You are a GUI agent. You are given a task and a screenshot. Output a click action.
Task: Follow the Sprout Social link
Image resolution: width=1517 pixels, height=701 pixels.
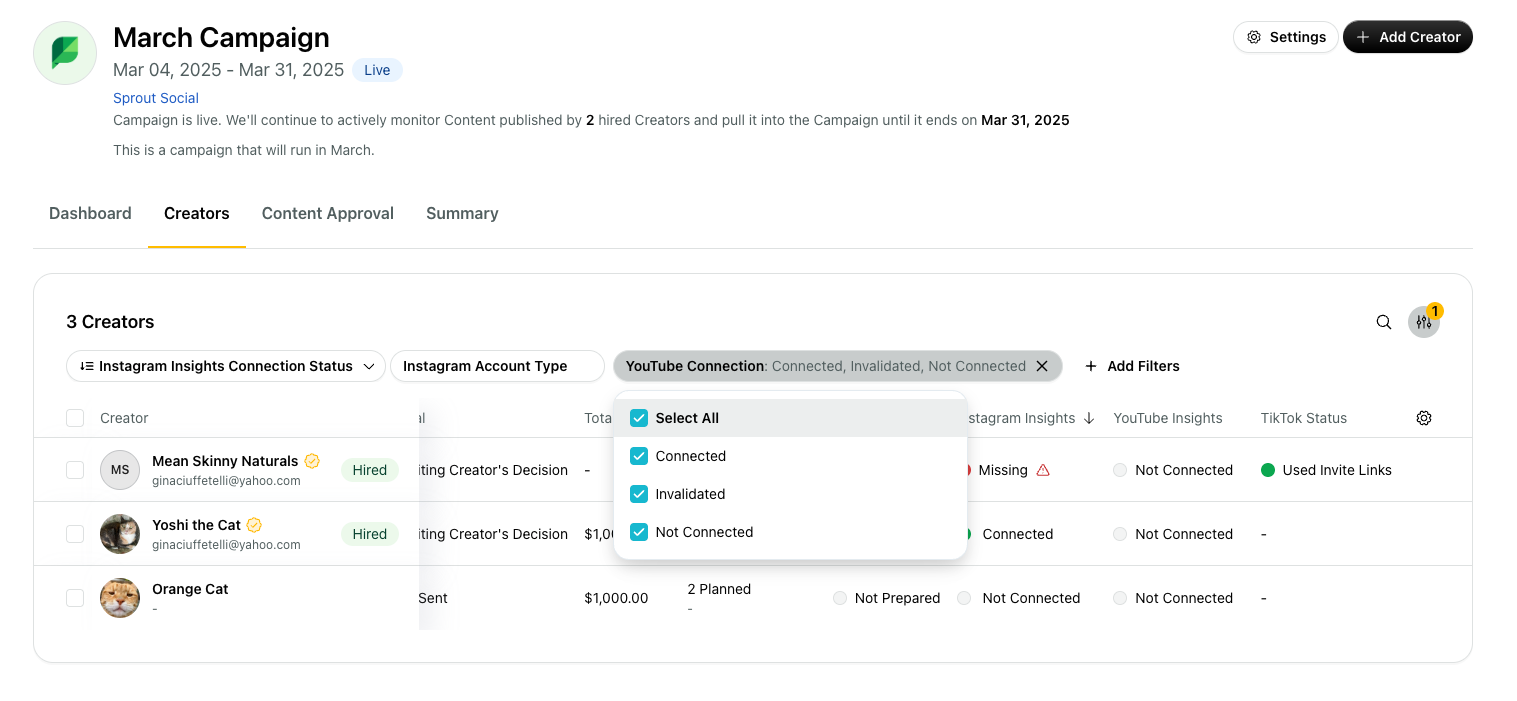(x=155, y=98)
